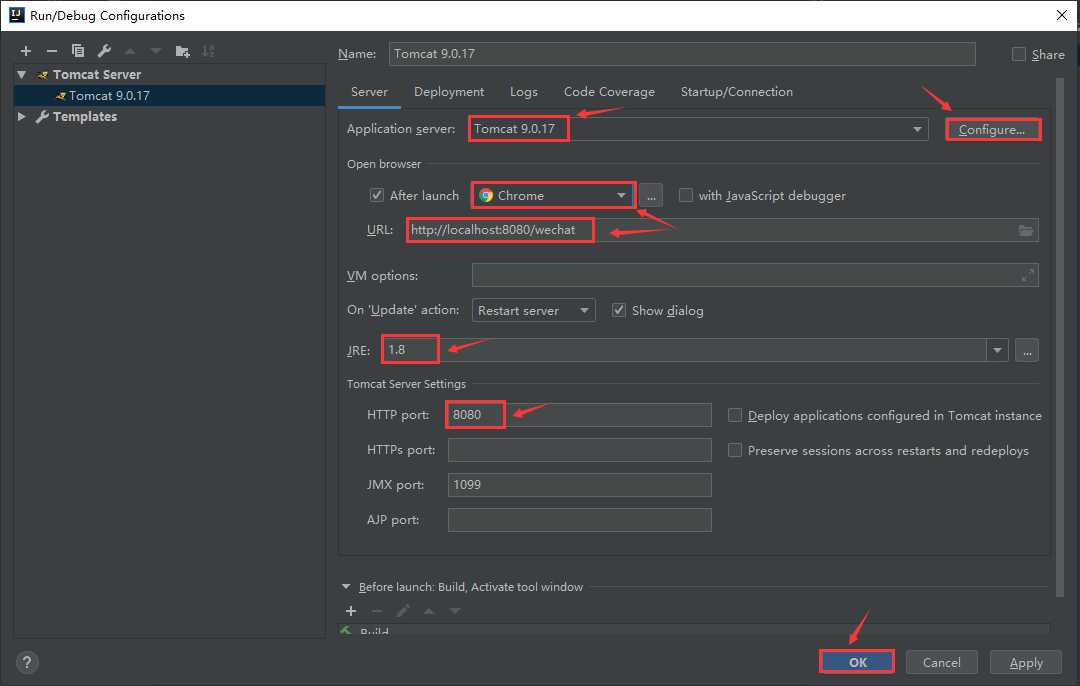Click the JMX port field
This screenshot has height=686, width=1080.
pos(579,485)
